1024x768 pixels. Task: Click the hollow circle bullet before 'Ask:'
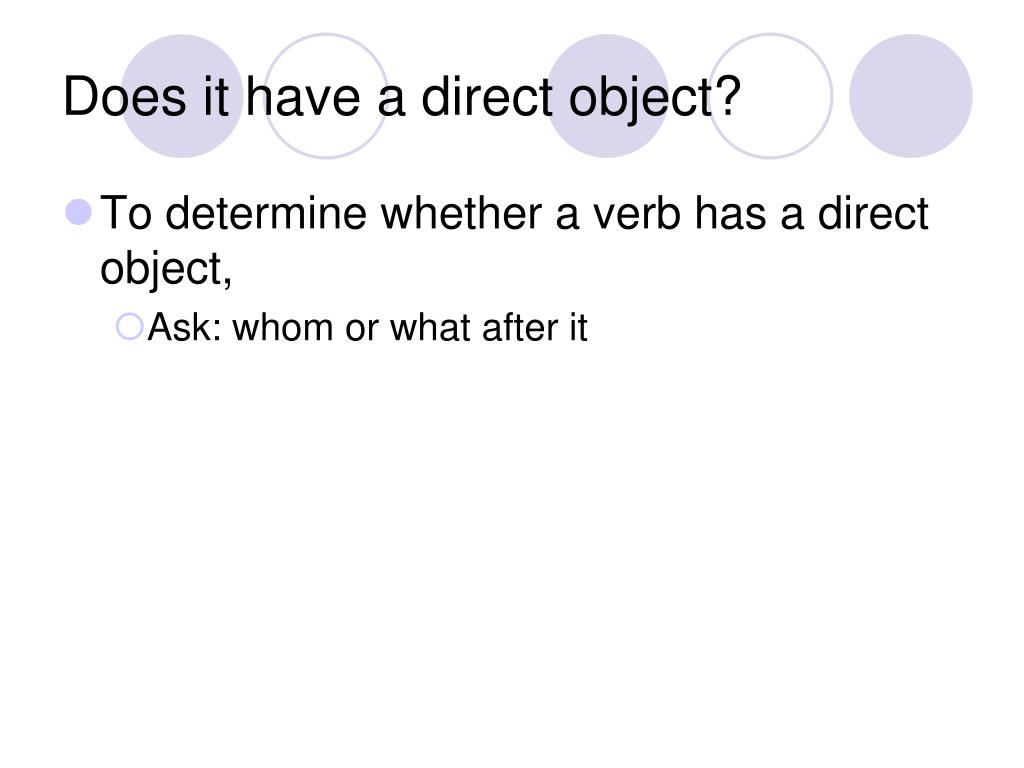[129, 327]
